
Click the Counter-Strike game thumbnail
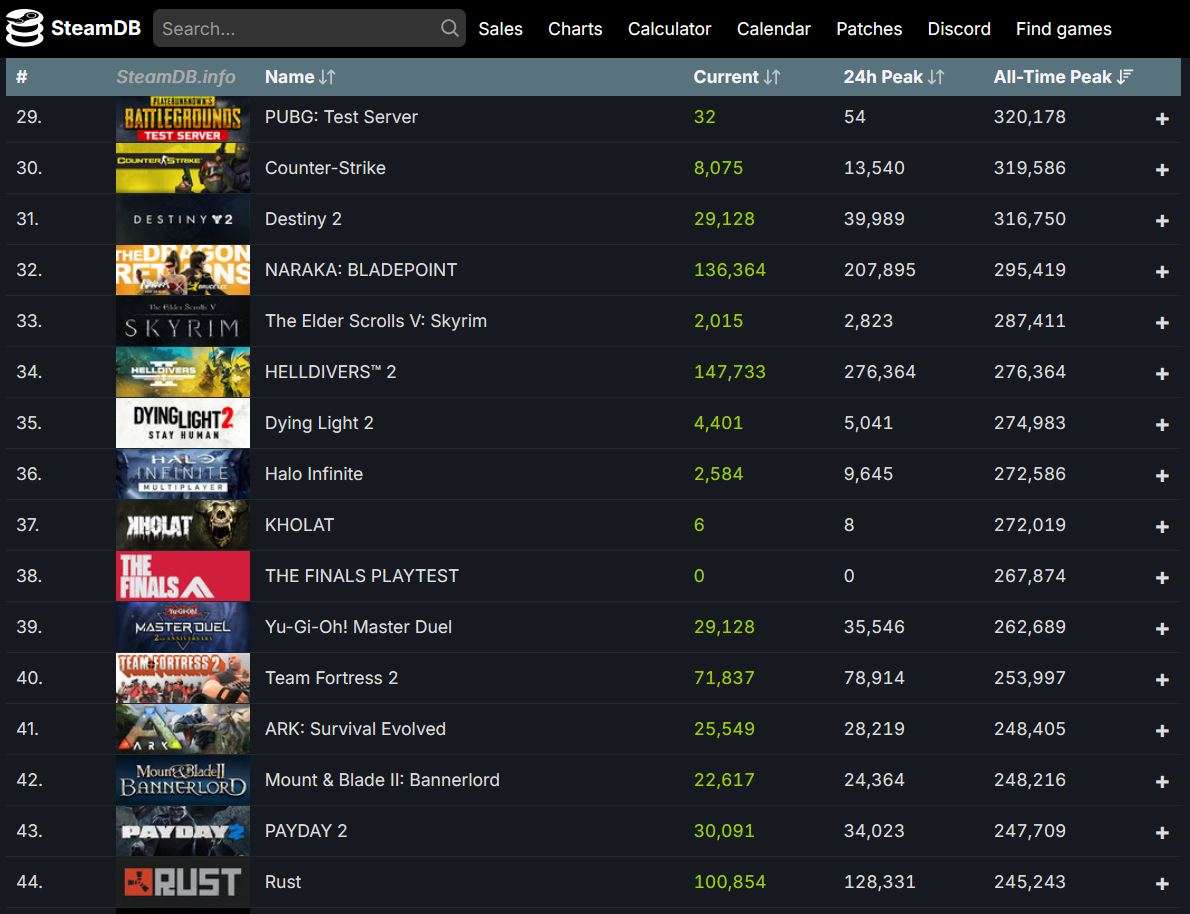click(183, 168)
